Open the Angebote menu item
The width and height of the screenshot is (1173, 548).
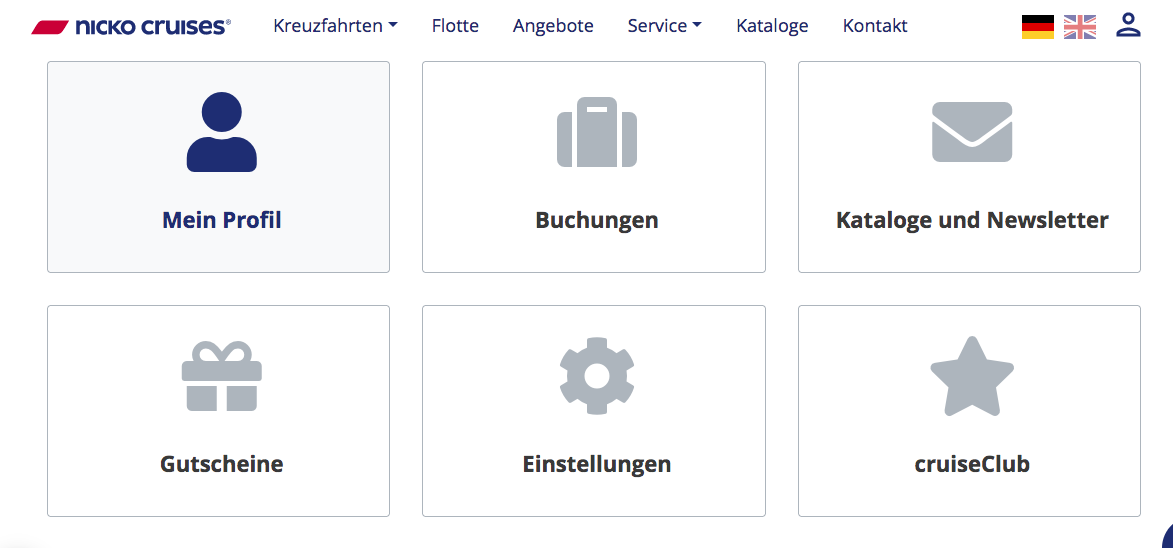pos(553,26)
